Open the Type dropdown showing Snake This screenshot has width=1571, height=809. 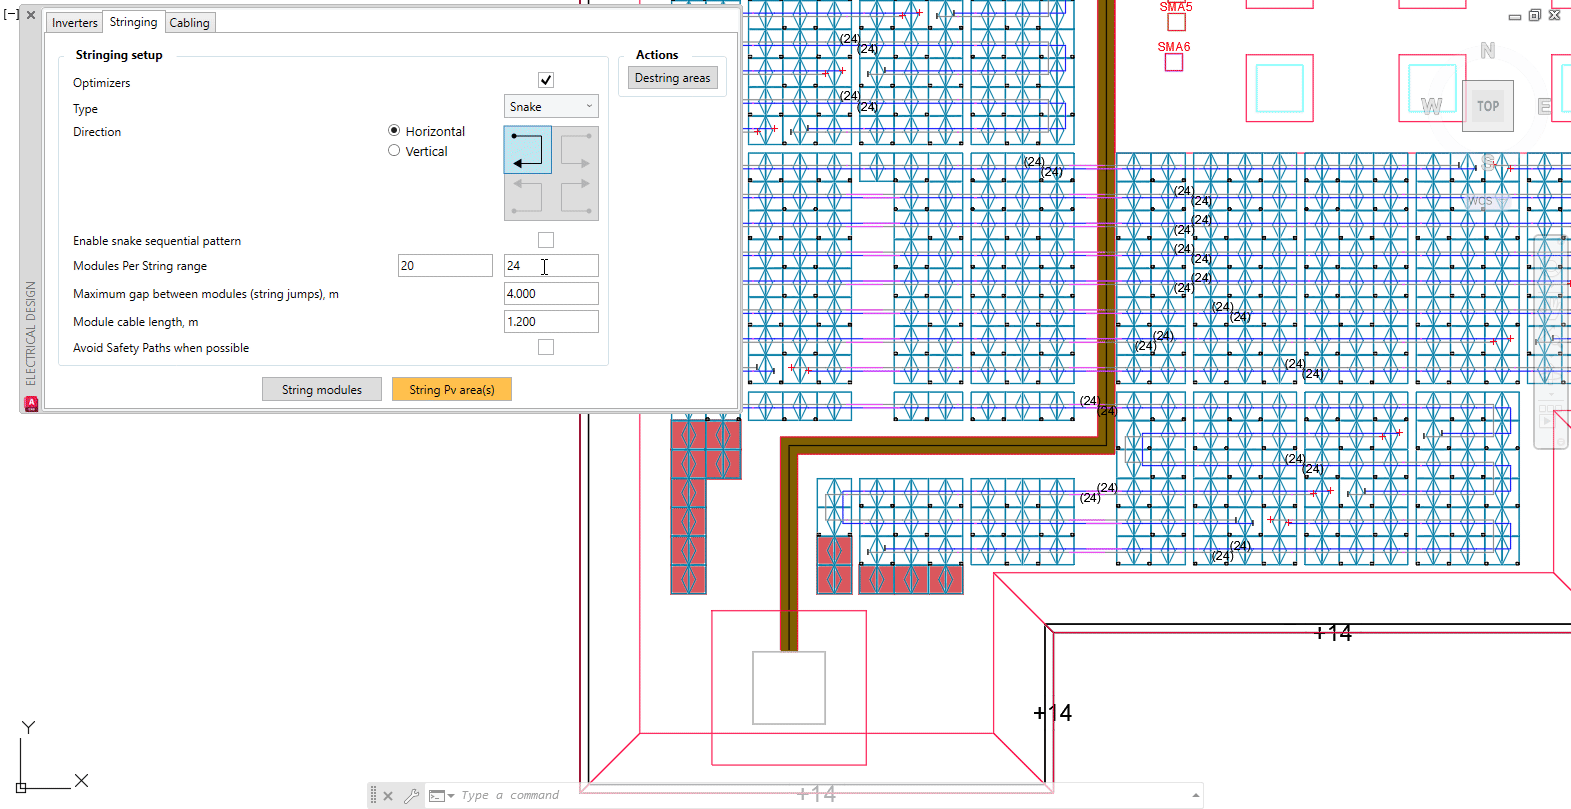pos(551,107)
